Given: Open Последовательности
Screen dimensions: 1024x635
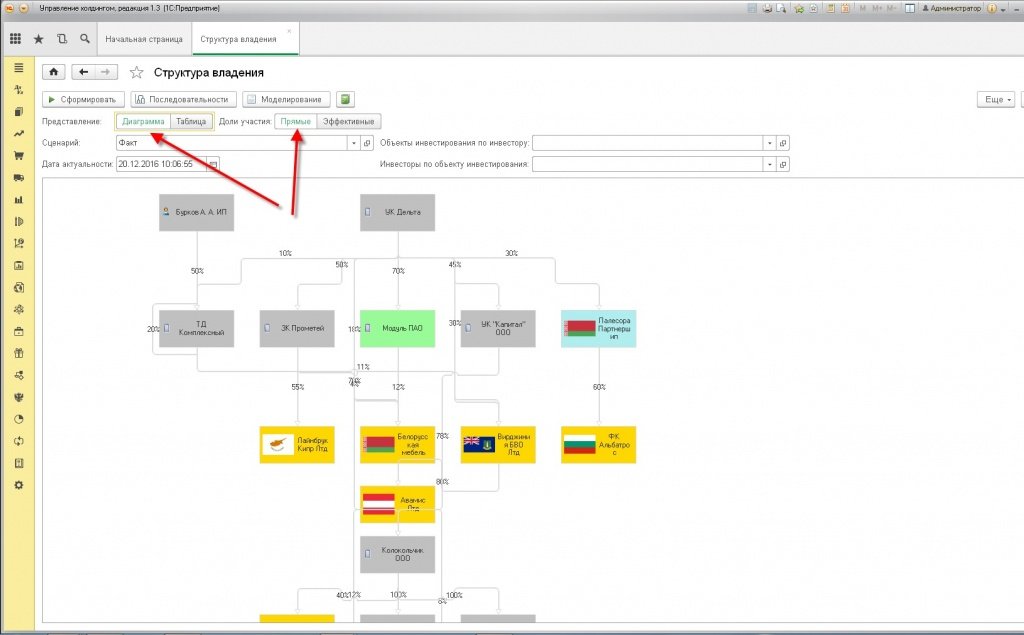Looking at the screenshot, I should coord(184,99).
